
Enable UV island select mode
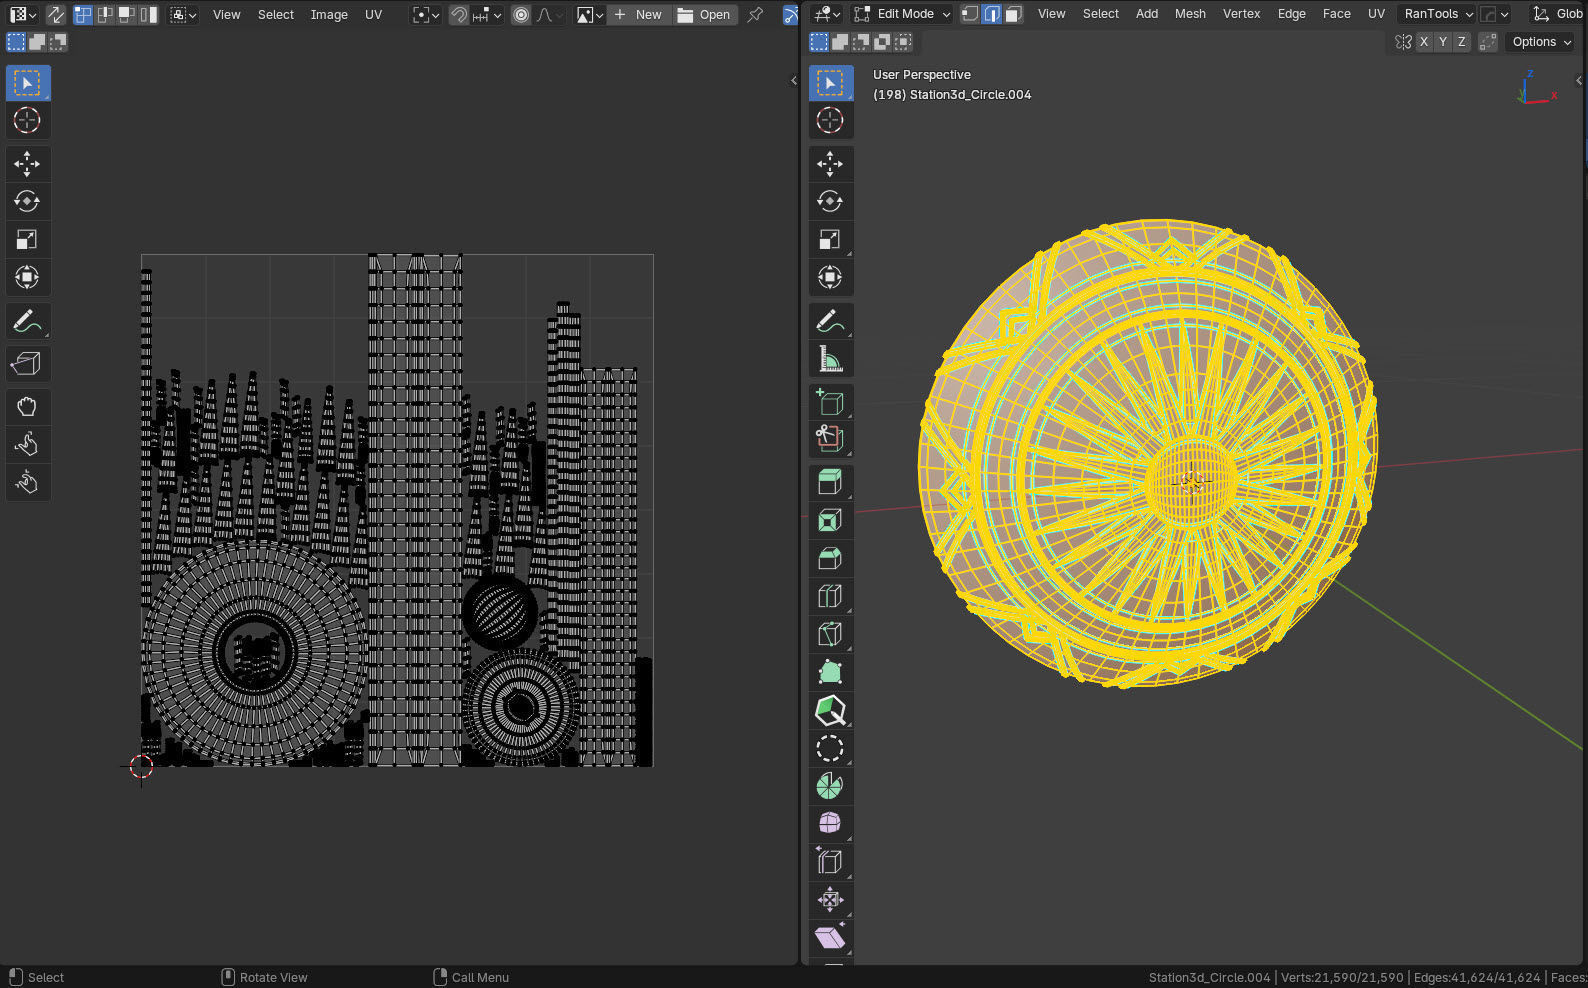coord(149,15)
